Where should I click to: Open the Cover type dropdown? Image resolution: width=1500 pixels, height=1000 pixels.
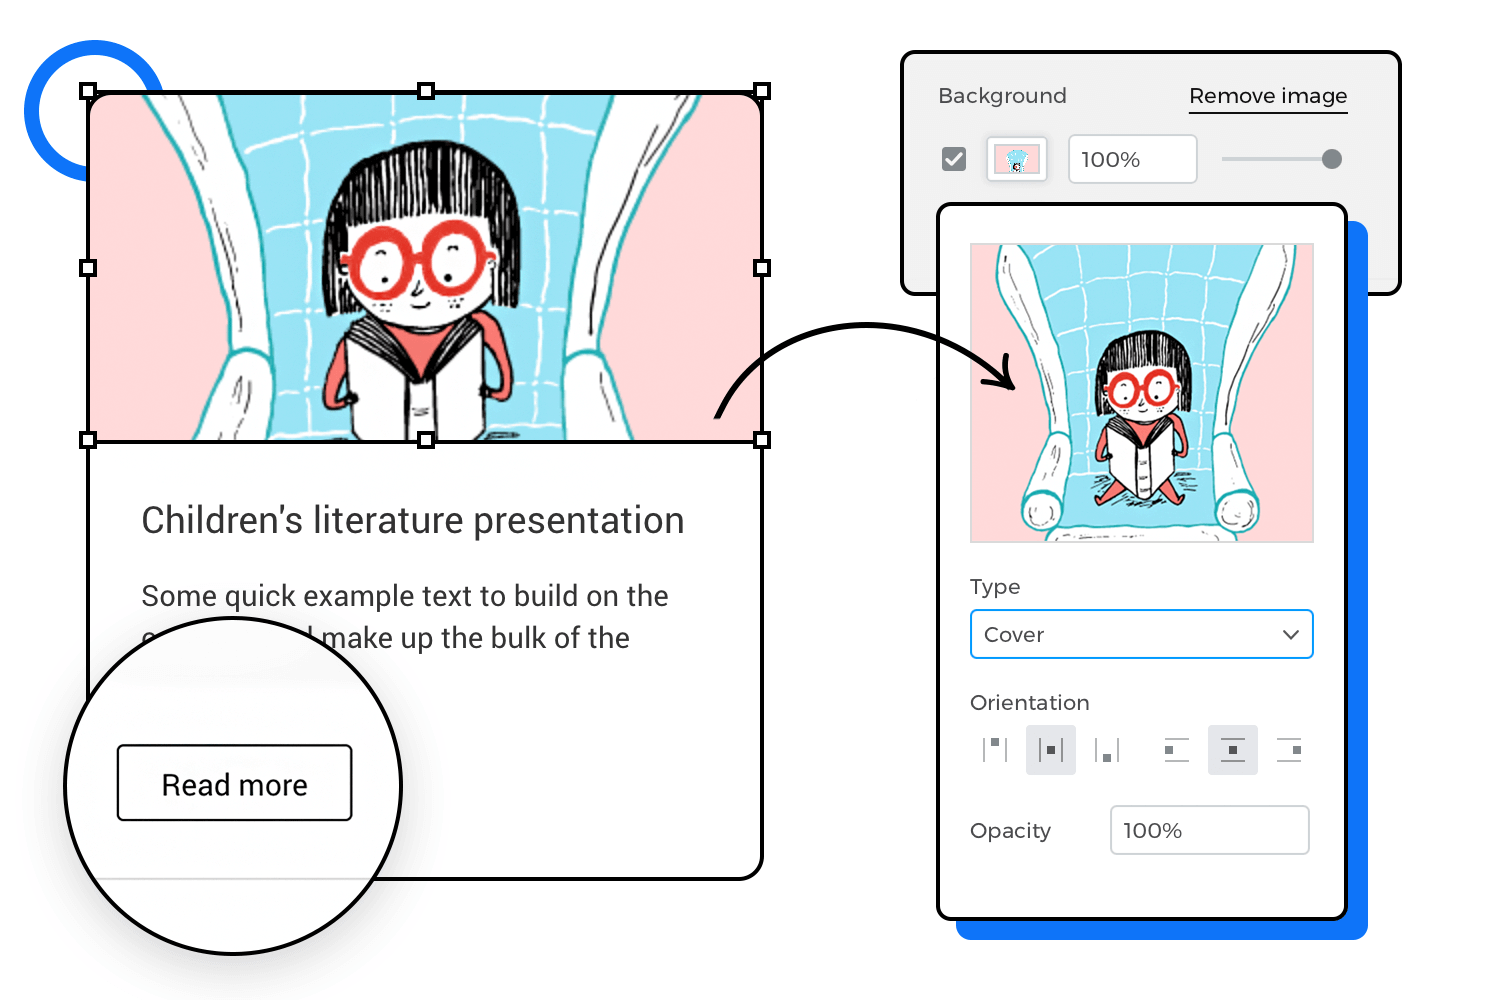point(1141,634)
